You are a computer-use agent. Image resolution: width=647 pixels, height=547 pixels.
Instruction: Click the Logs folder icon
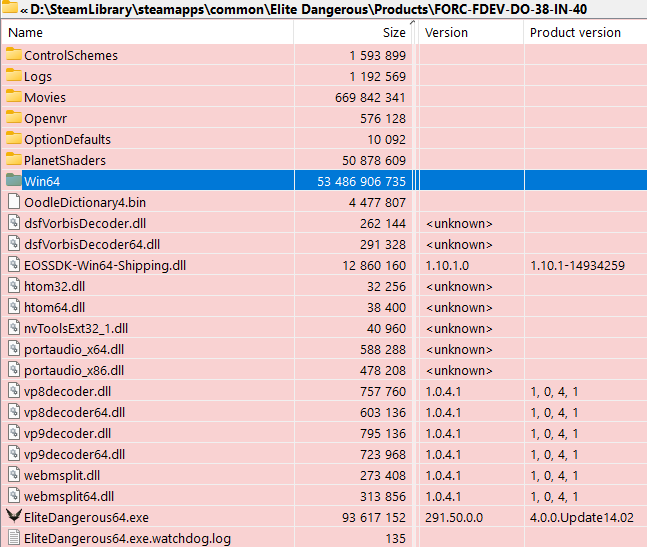pyautogui.click(x=14, y=75)
